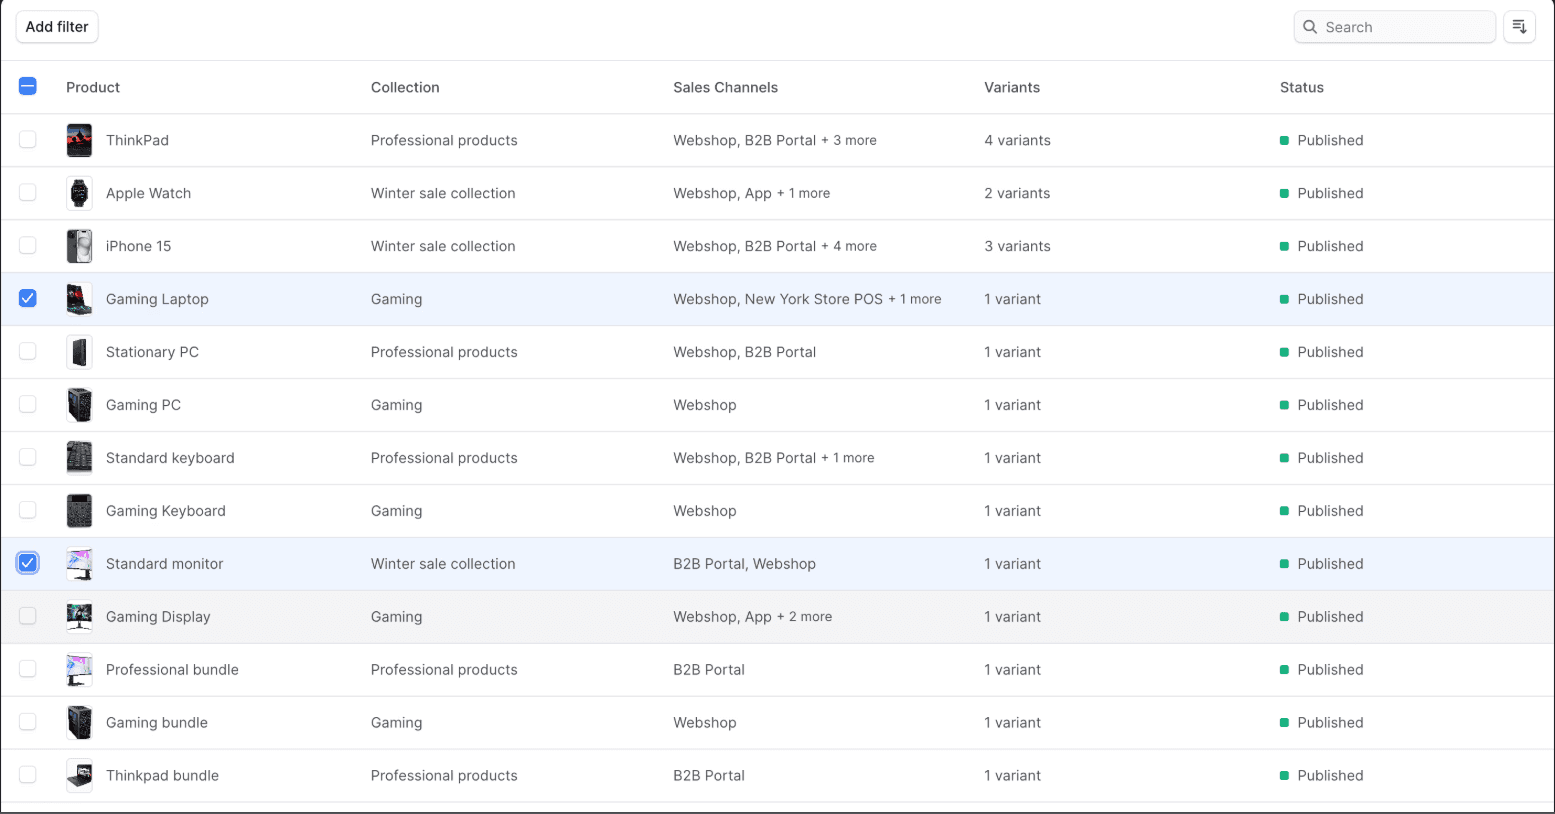Expand '+ 3 more' sales channels for ThinkPad
This screenshot has width=1555, height=814.
tap(851, 140)
